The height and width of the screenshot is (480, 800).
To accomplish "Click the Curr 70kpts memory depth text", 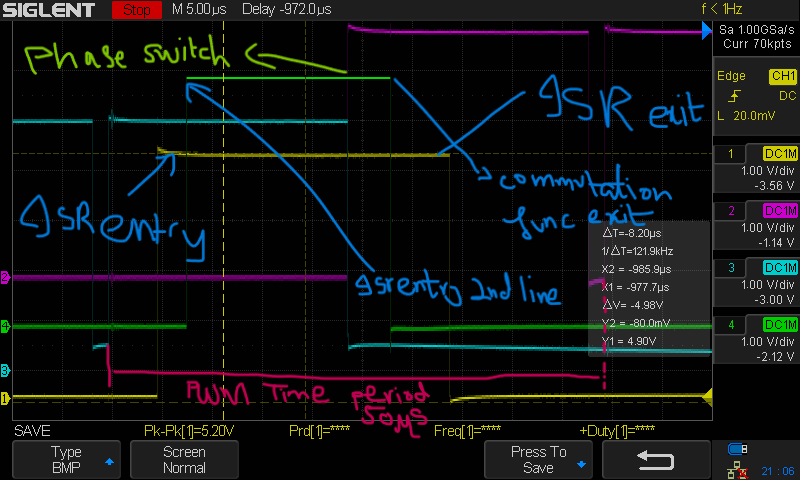I will [757, 44].
